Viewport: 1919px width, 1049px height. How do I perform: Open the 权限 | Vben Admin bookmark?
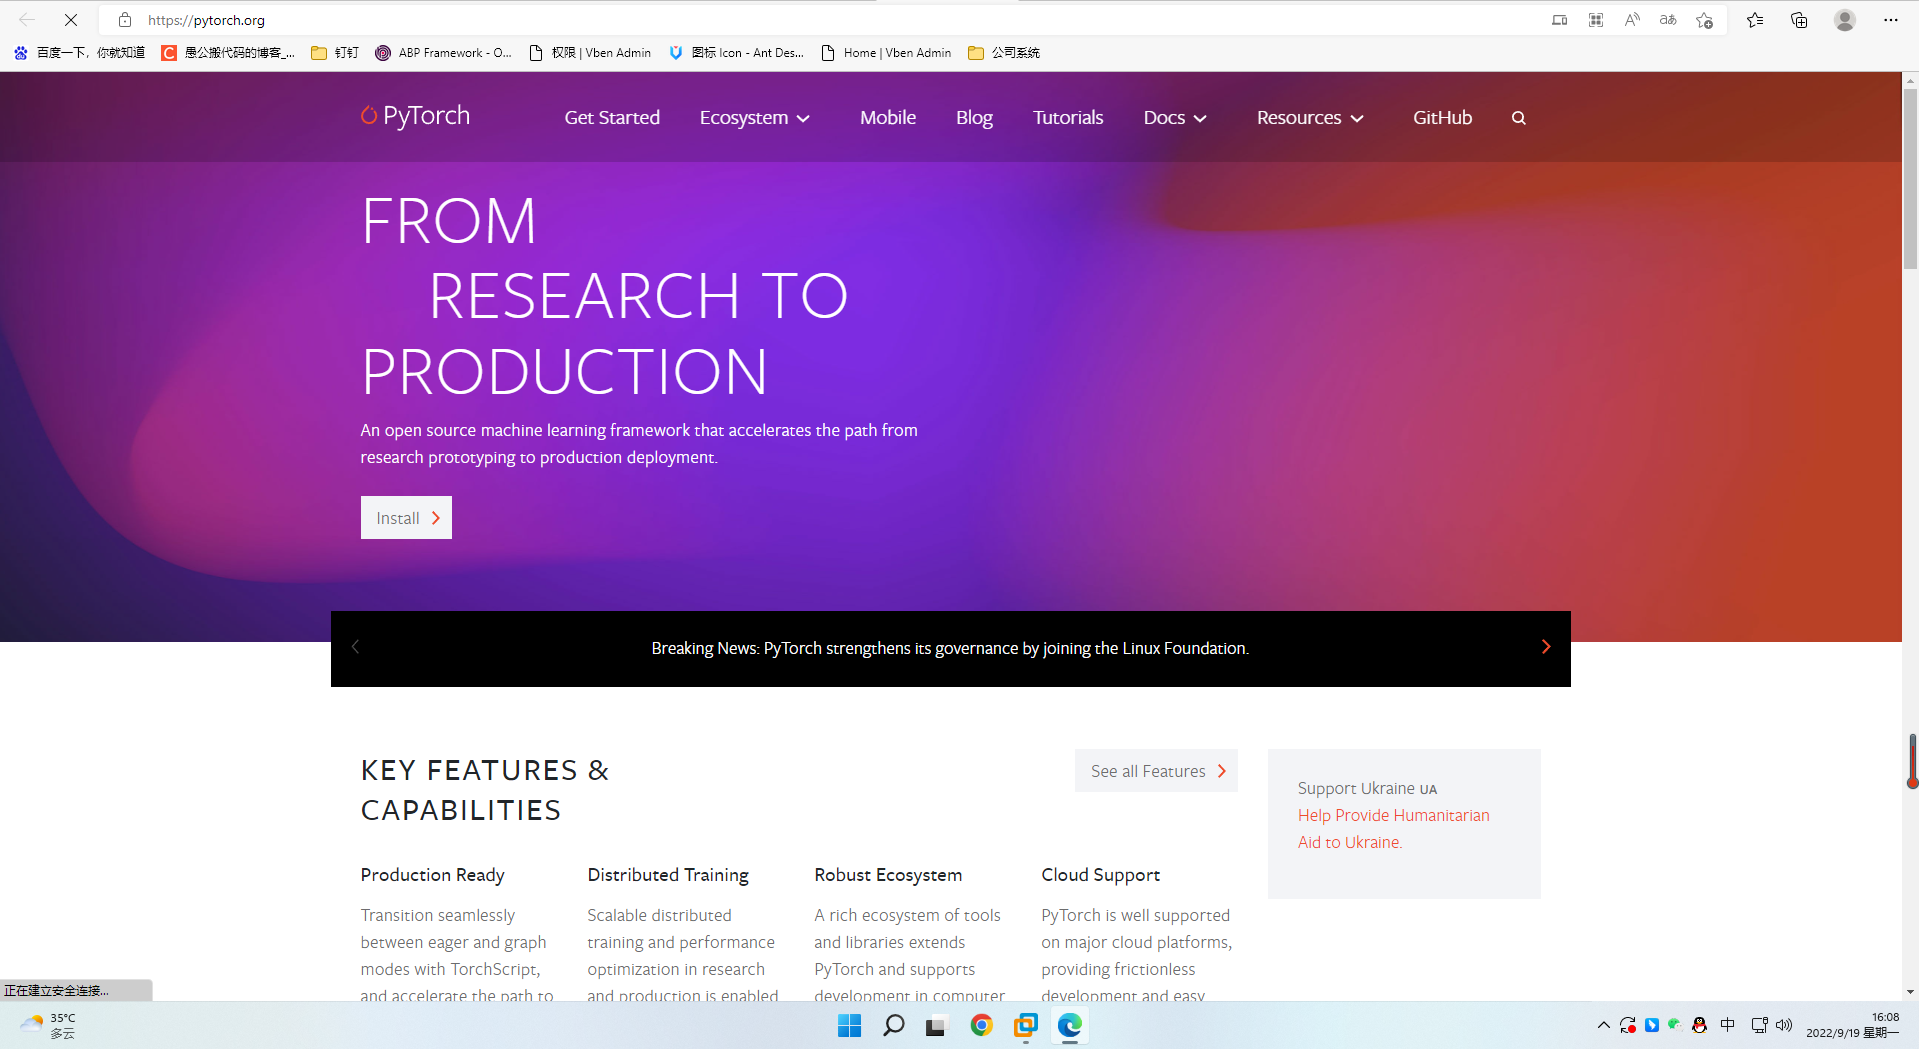pyautogui.click(x=590, y=53)
